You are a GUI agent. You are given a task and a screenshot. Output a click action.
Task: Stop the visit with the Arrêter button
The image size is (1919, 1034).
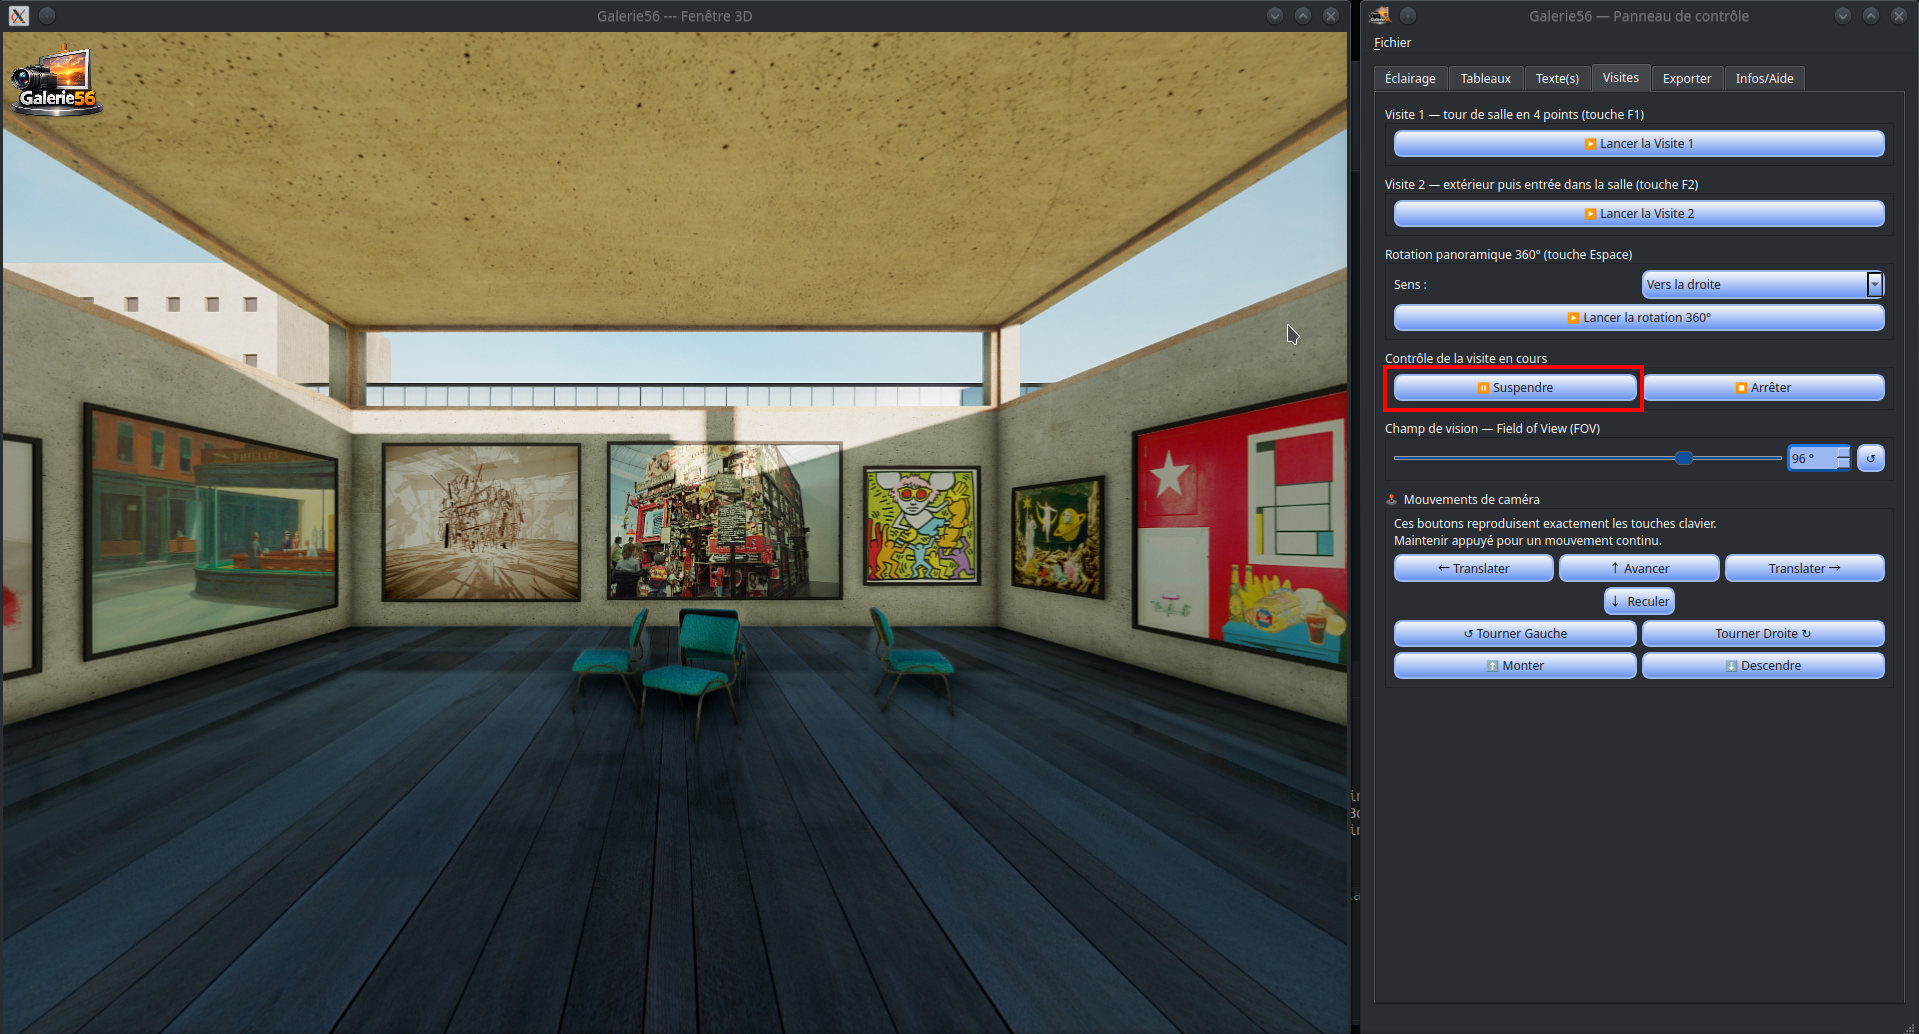pos(1763,388)
